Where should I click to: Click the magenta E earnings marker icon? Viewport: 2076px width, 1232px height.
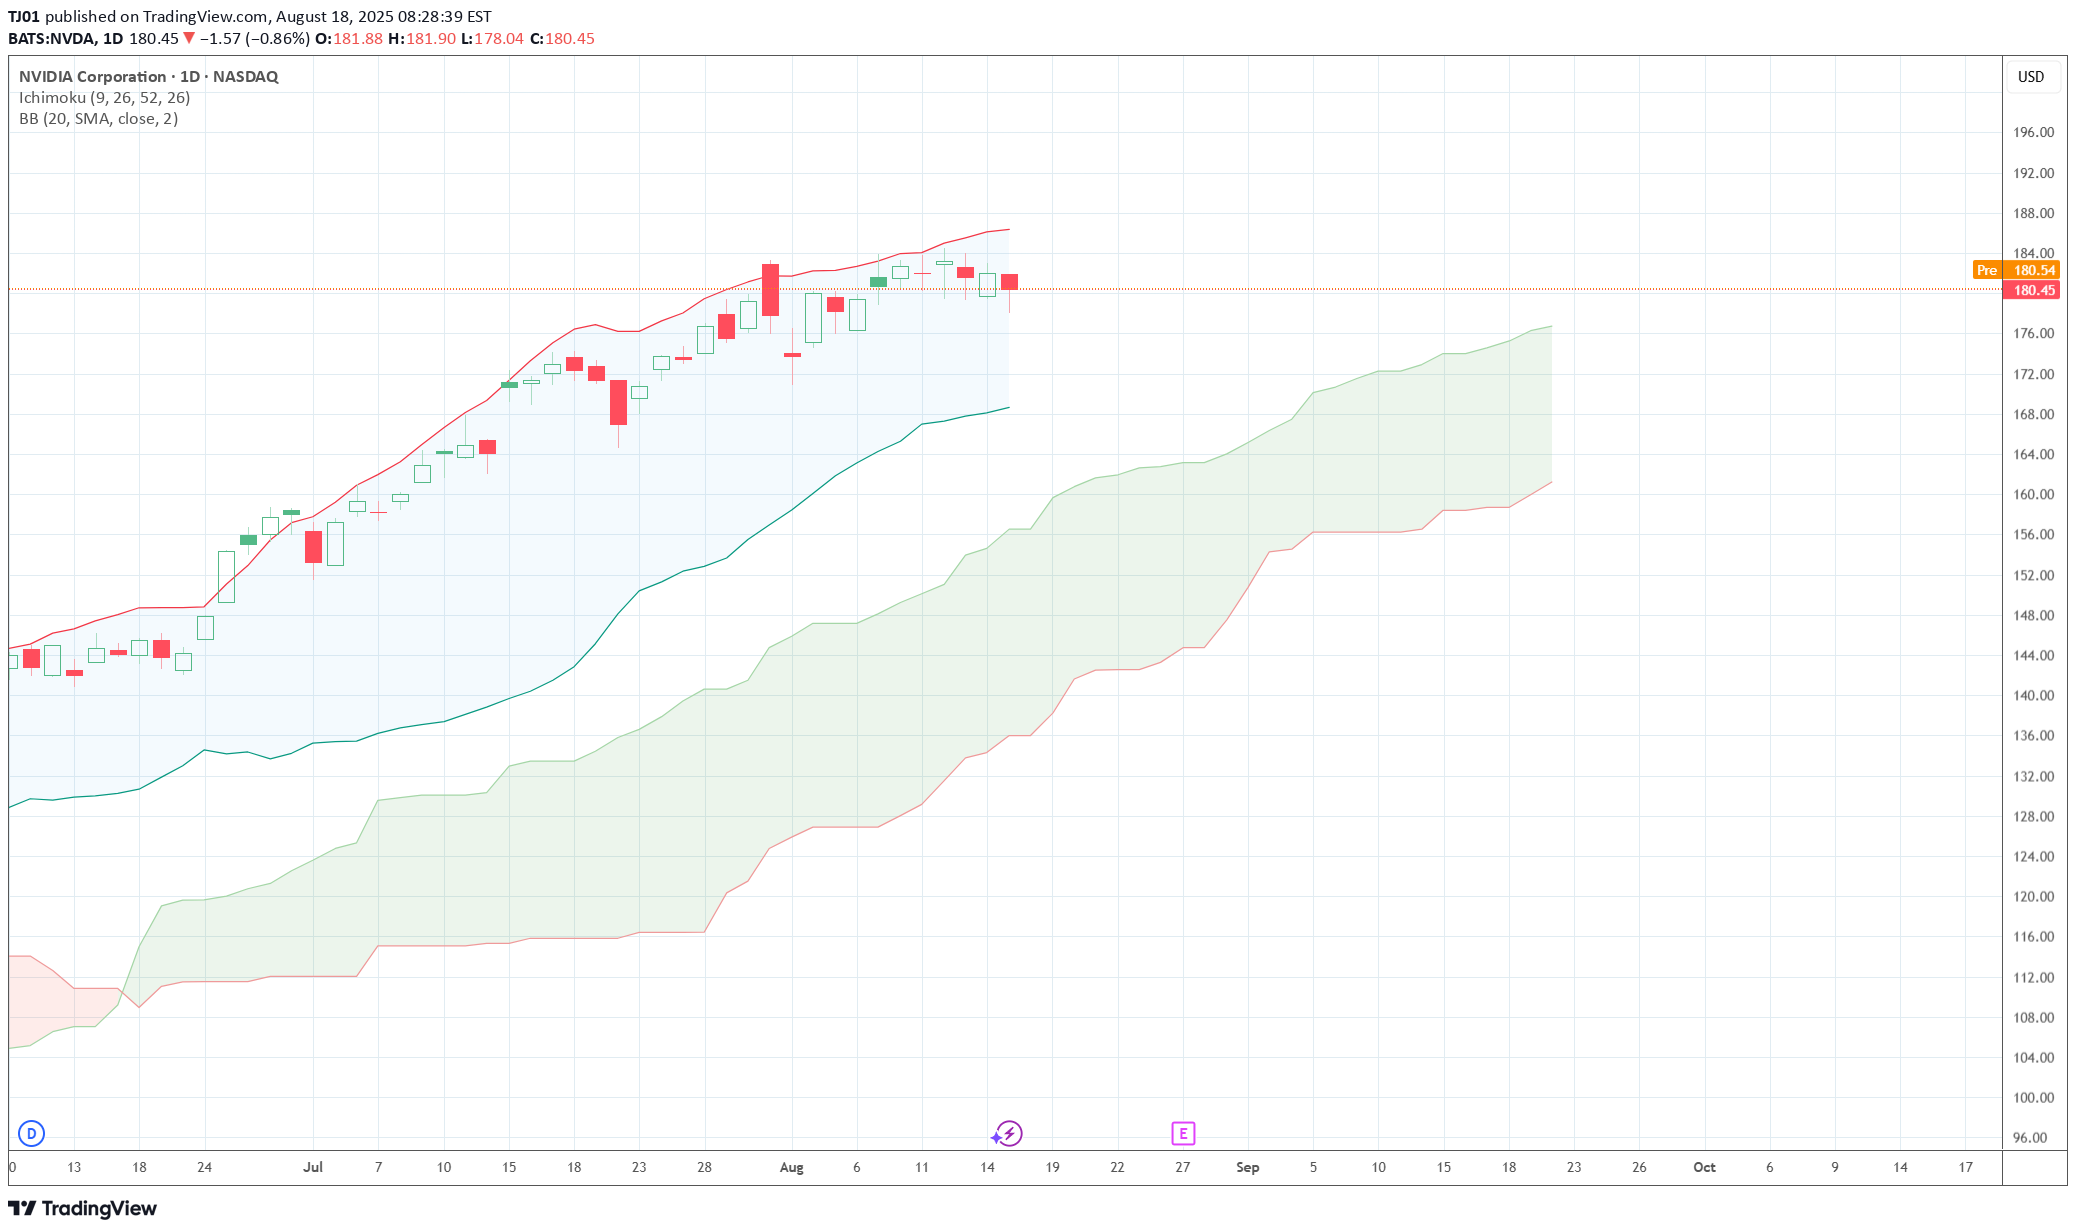(x=1183, y=1133)
